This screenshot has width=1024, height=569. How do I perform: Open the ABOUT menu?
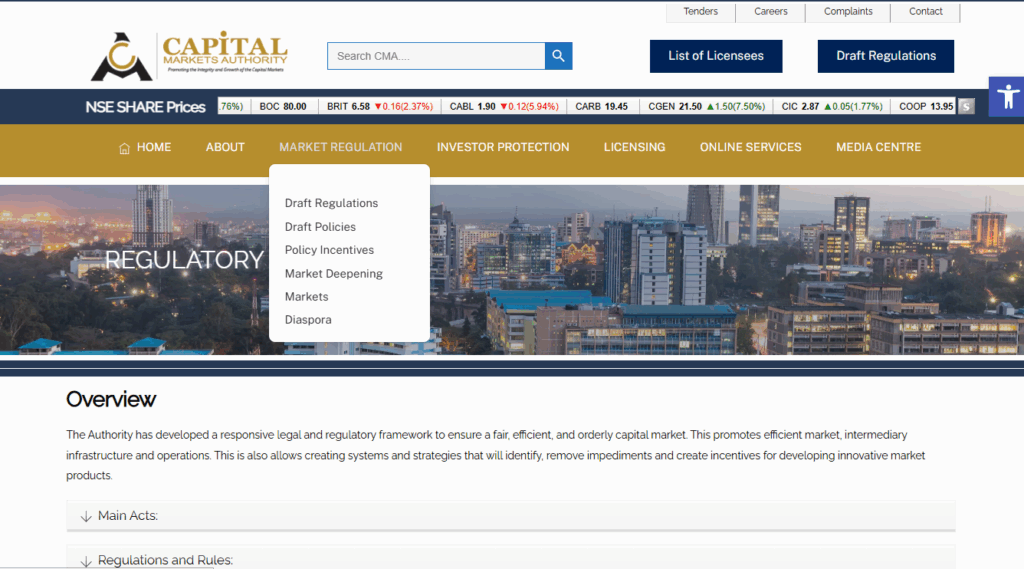point(225,148)
